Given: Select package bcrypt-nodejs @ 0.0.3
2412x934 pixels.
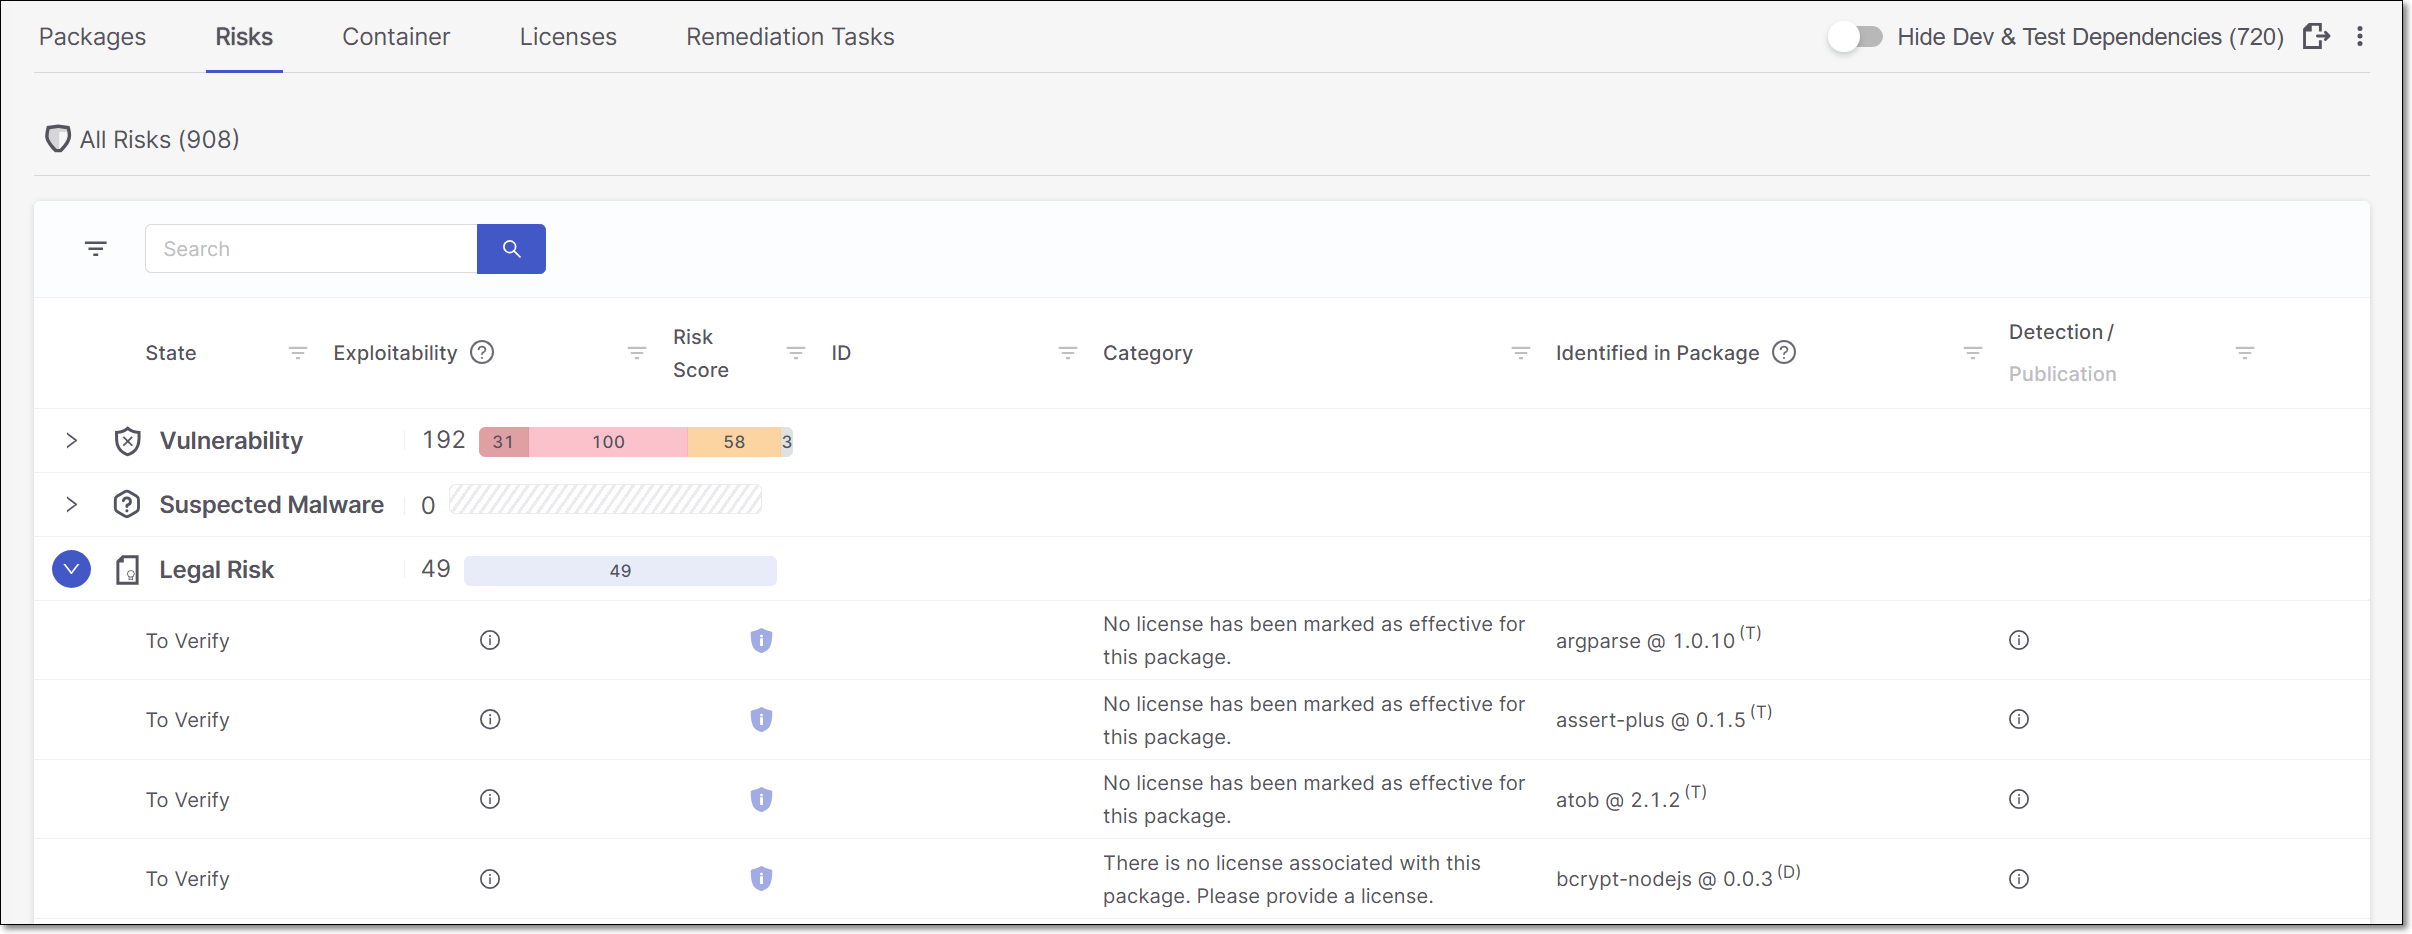Looking at the screenshot, I should click(x=1678, y=877).
